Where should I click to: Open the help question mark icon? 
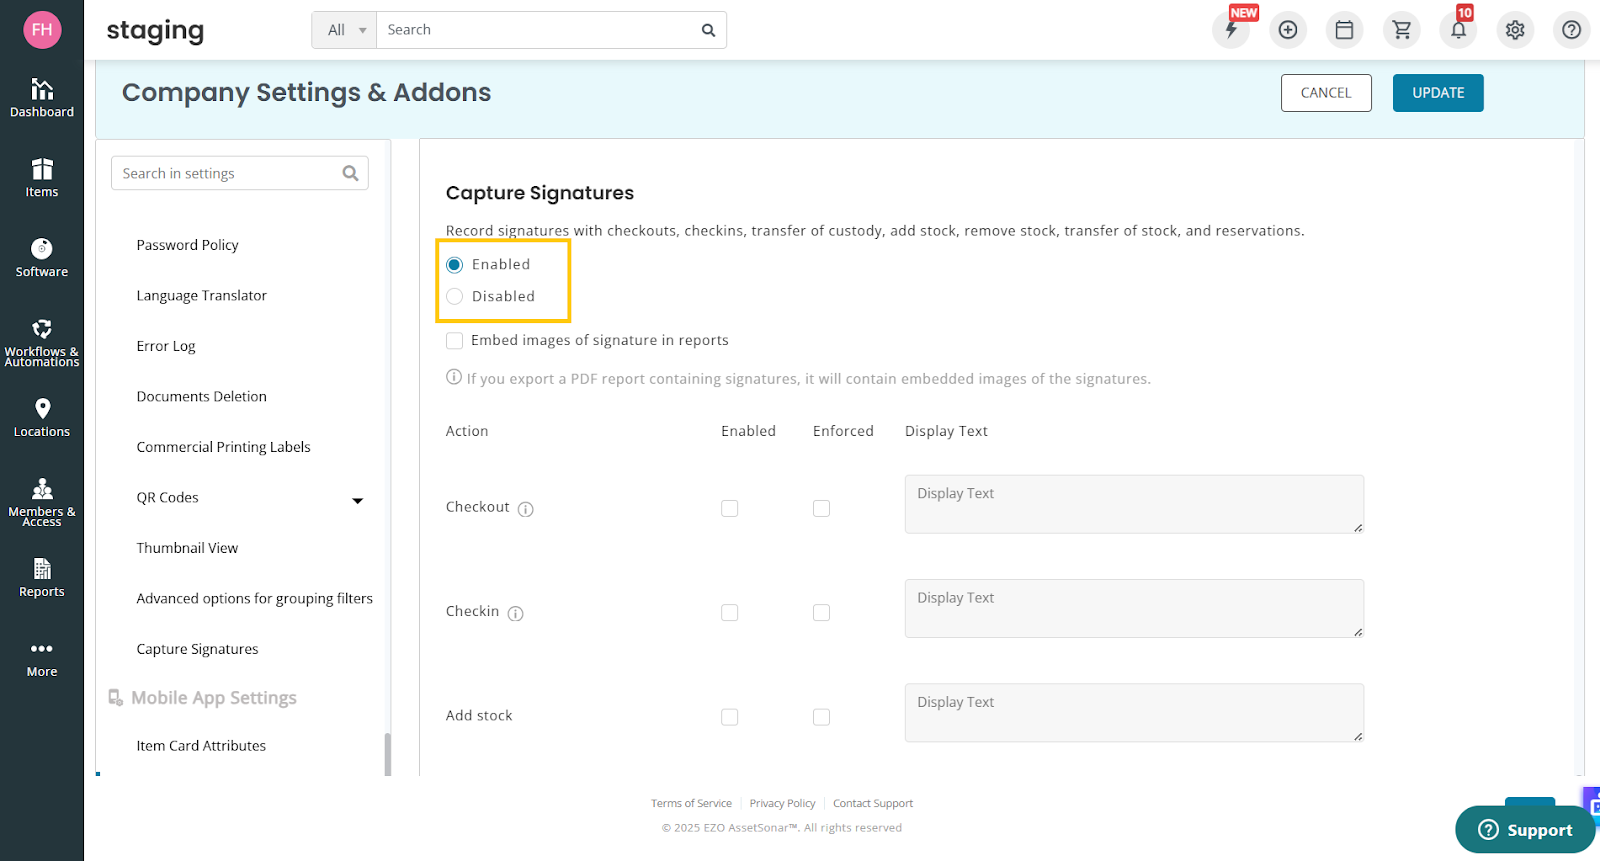tap(1572, 30)
